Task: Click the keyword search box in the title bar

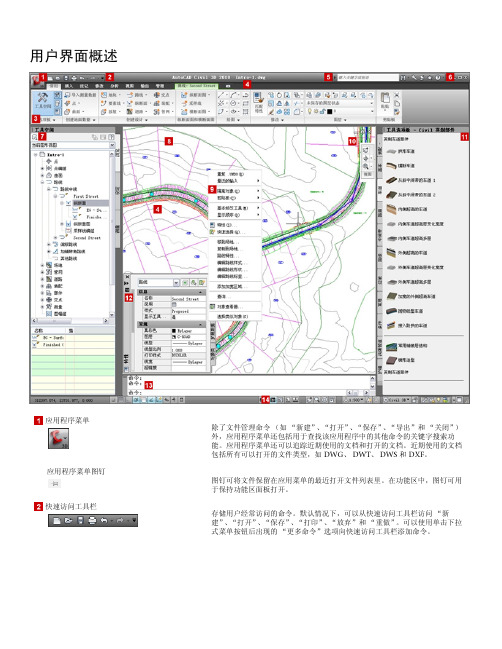Action: [368, 77]
